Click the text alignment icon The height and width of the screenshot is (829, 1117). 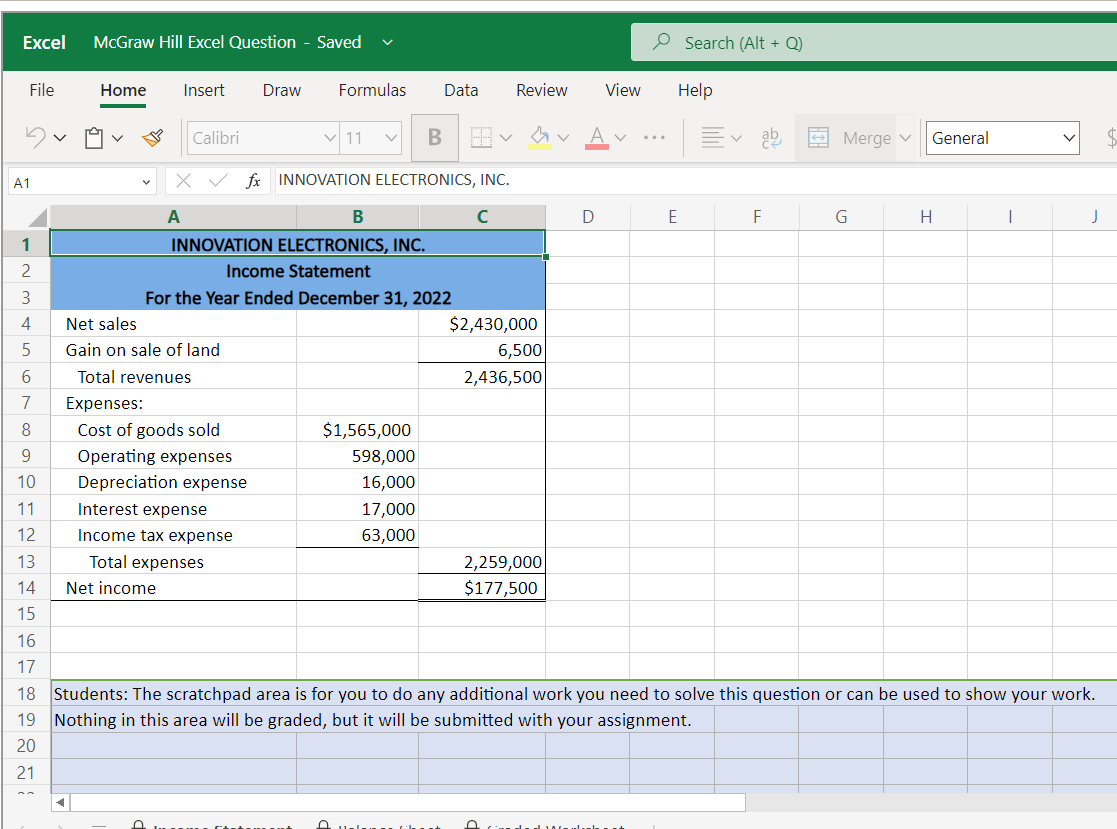tap(712, 138)
